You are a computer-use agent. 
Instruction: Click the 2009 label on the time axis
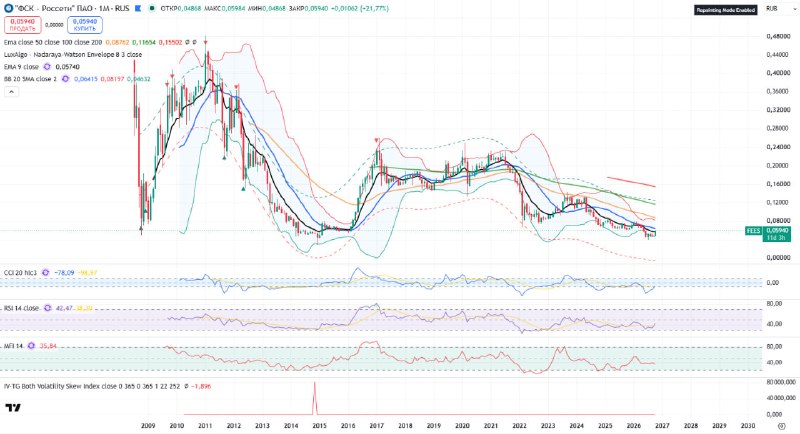tap(148, 426)
